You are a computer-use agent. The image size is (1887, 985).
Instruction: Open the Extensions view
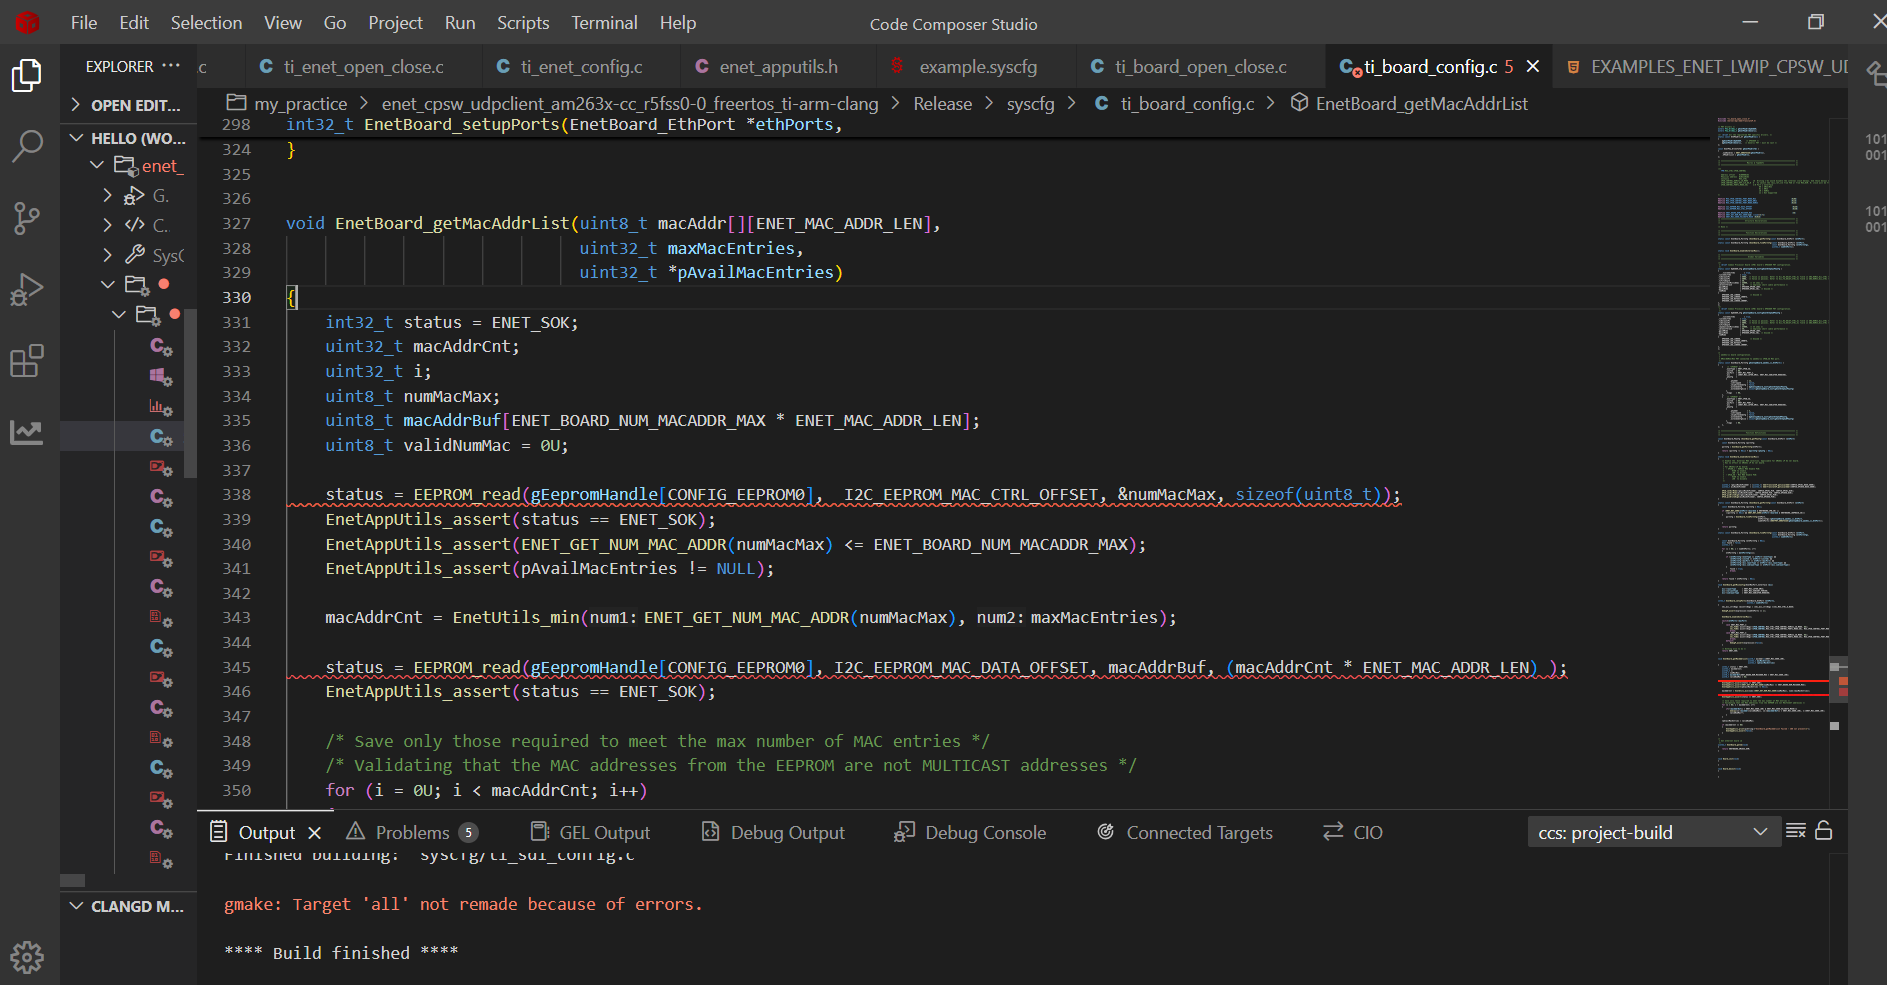27,361
